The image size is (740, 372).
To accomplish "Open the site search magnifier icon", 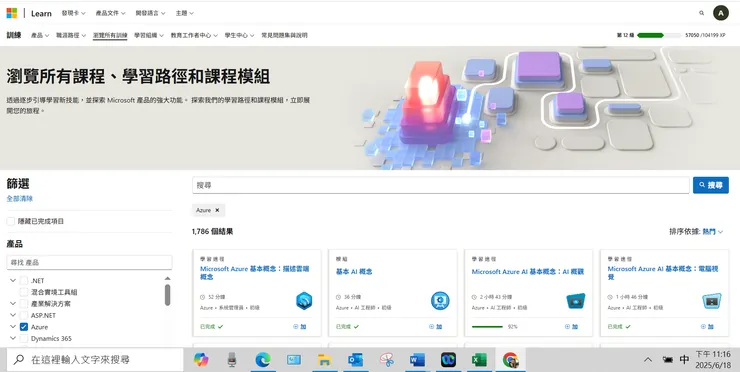I will pyautogui.click(x=701, y=13).
